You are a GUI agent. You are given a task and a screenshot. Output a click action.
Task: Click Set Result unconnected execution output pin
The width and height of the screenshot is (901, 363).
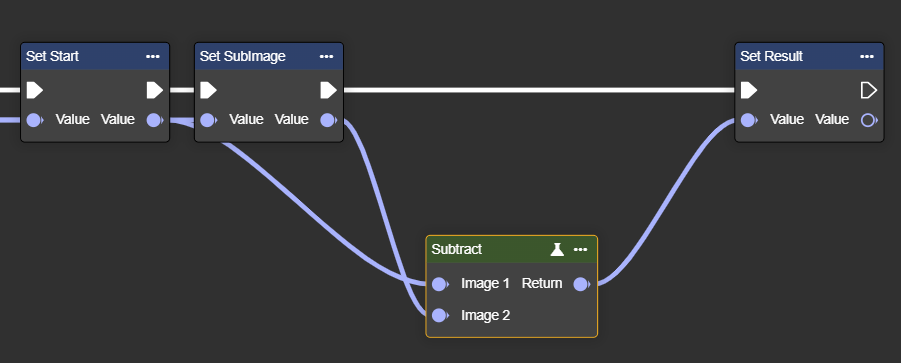click(x=869, y=90)
